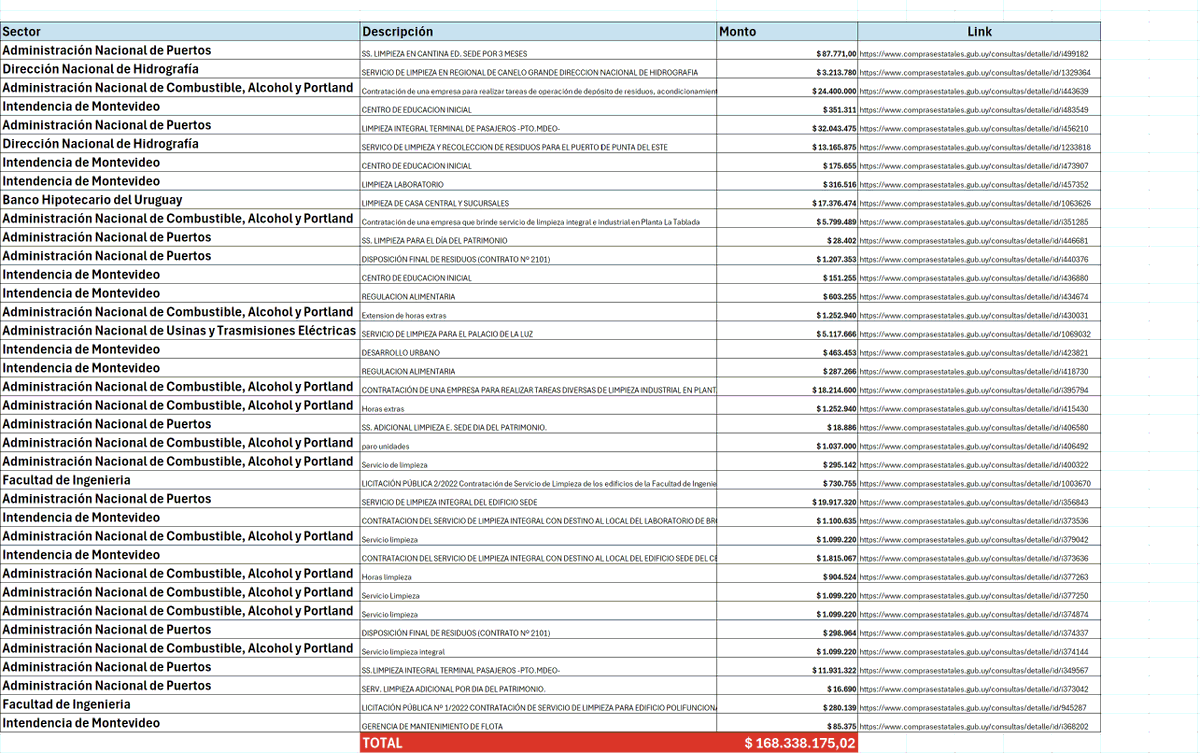Image resolution: width=1200 pixels, height=753 pixels.
Task: Click the Monto column header
Action: pos(787,32)
